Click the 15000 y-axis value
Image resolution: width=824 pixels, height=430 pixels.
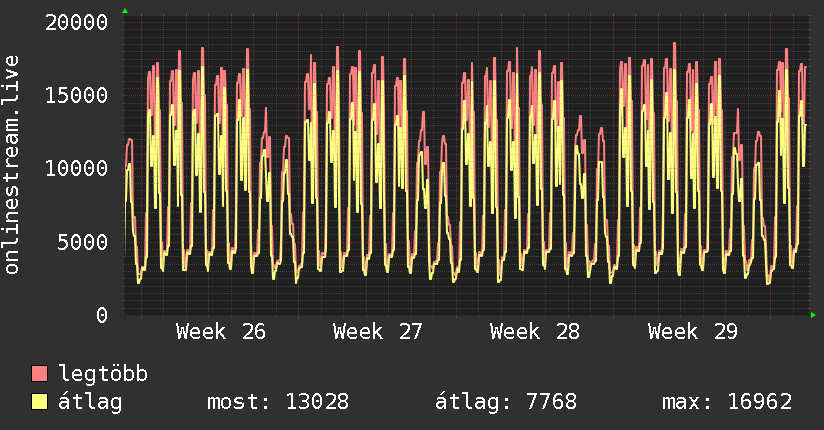[77, 96]
